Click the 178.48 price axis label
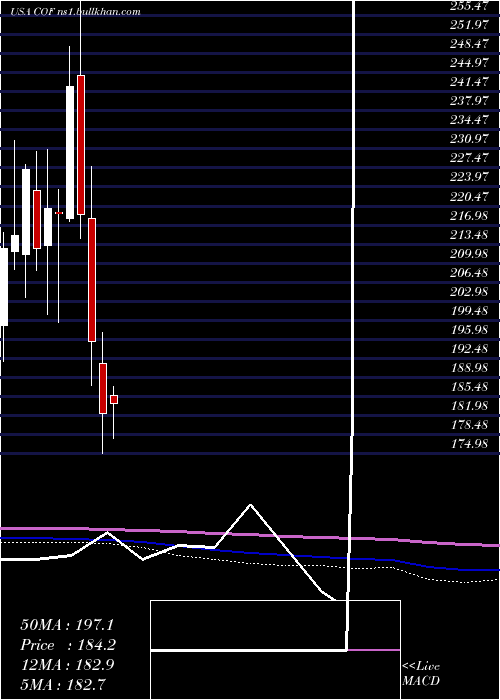 (x=470, y=425)
